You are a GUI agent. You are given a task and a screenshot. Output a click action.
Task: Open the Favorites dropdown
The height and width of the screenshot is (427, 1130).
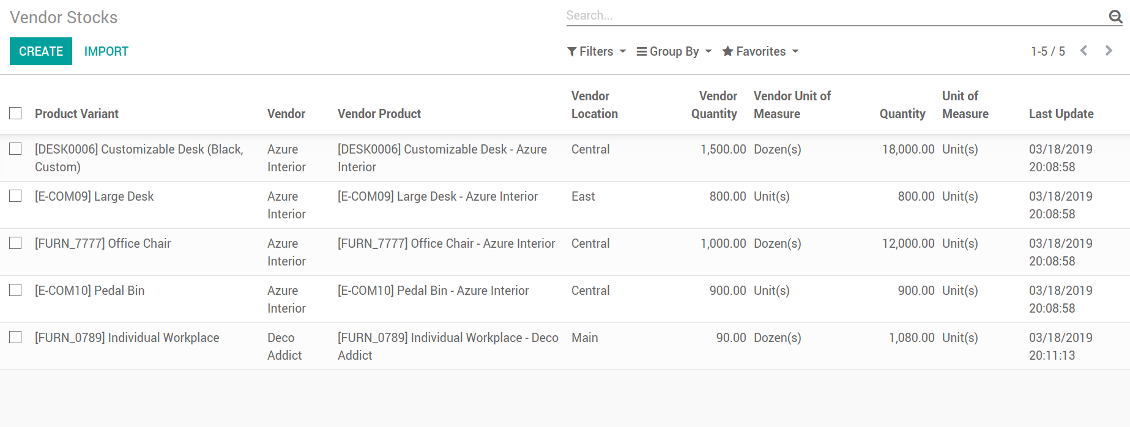760,51
